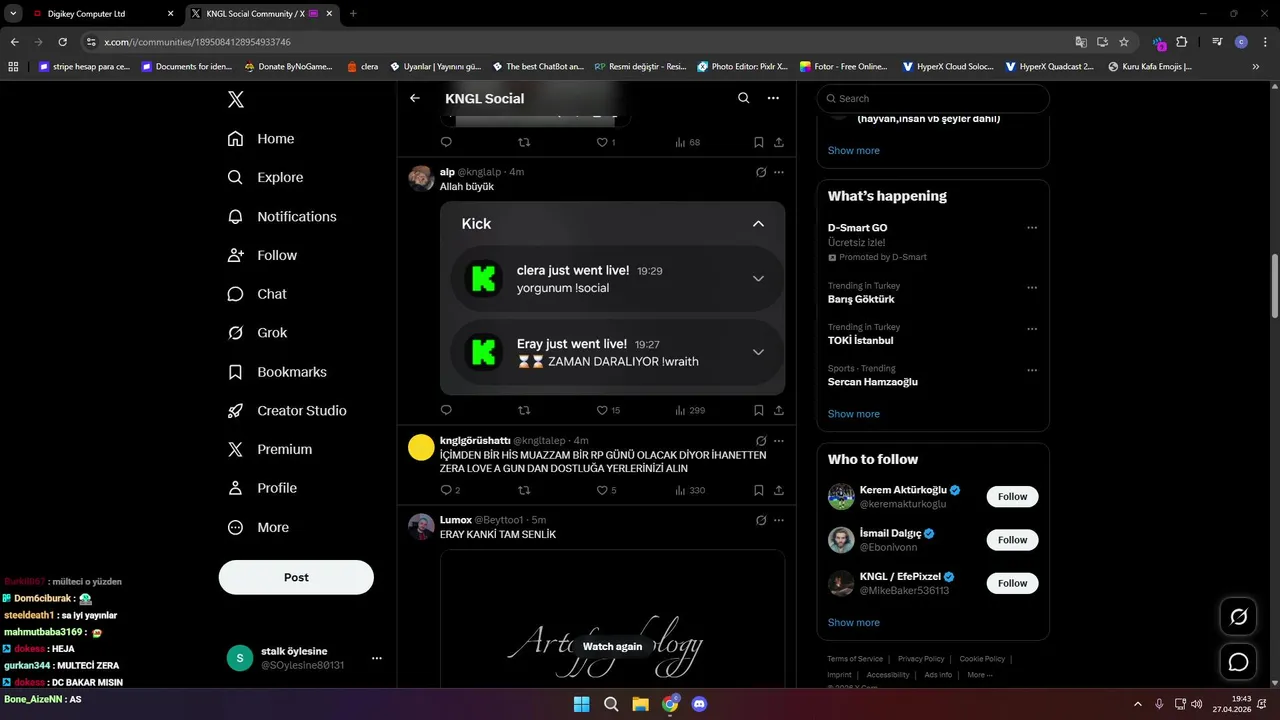The image size is (1280, 720).
Task: View analytics showing 299 views
Action: coord(690,410)
